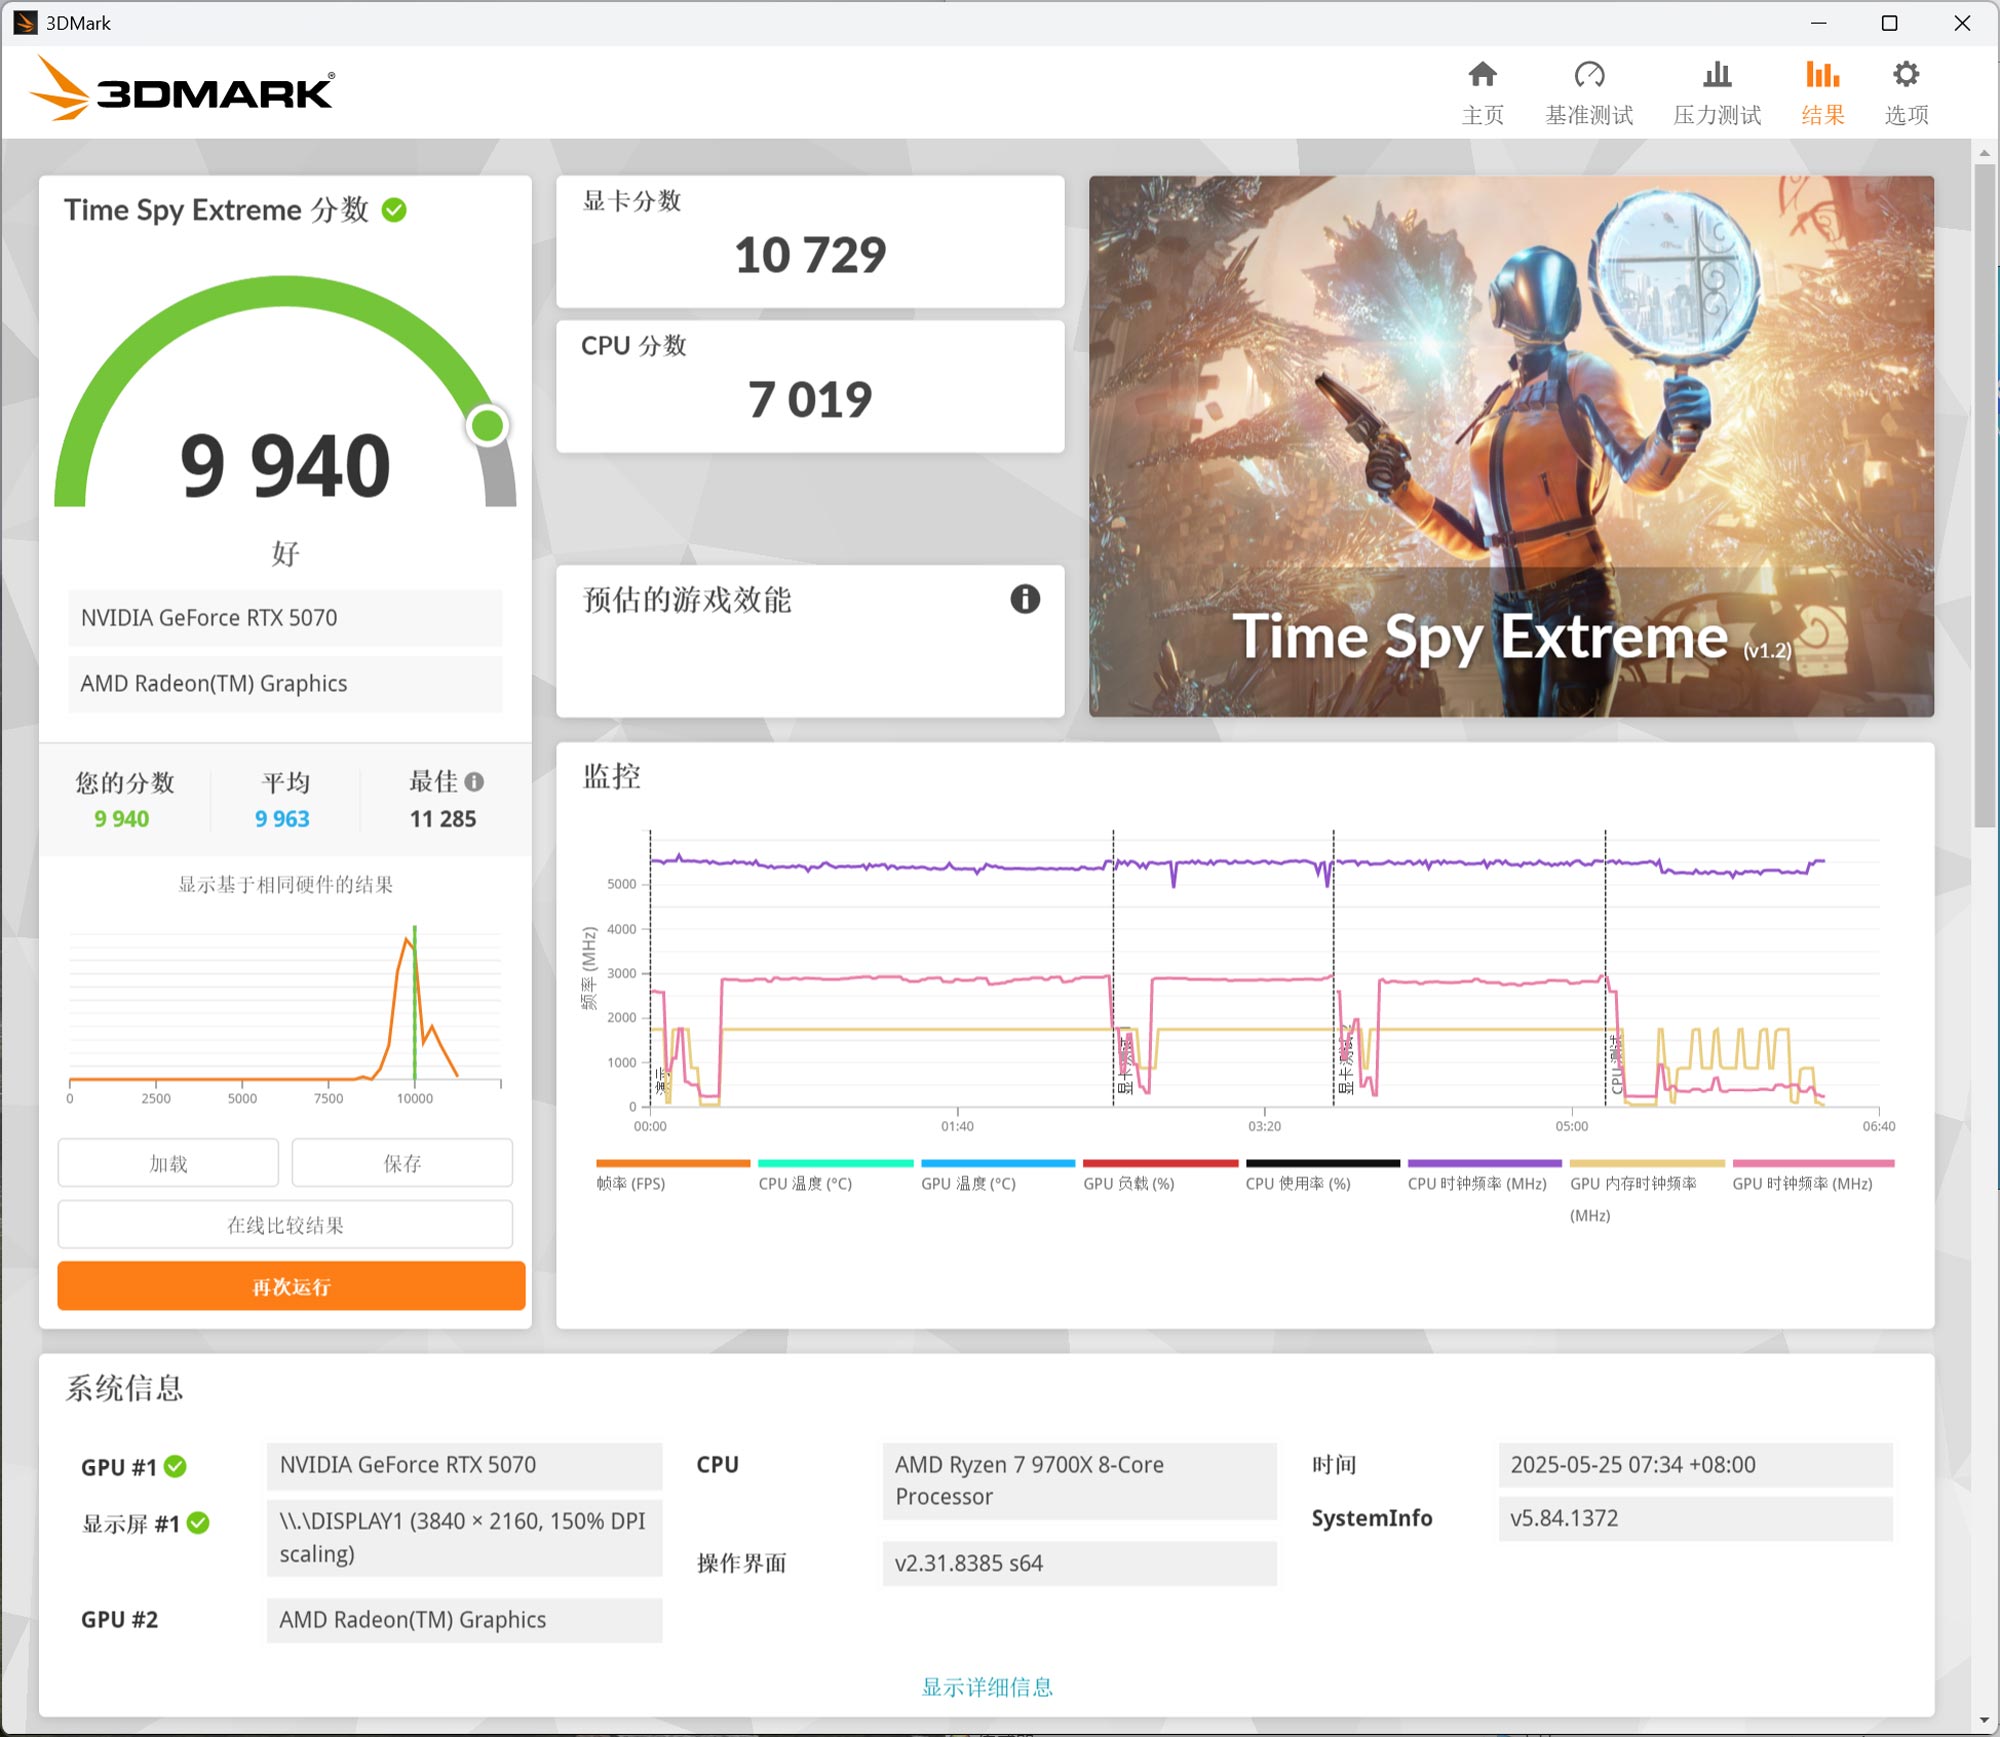Click the 3DMark logo

pyautogui.click(x=183, y=90)
